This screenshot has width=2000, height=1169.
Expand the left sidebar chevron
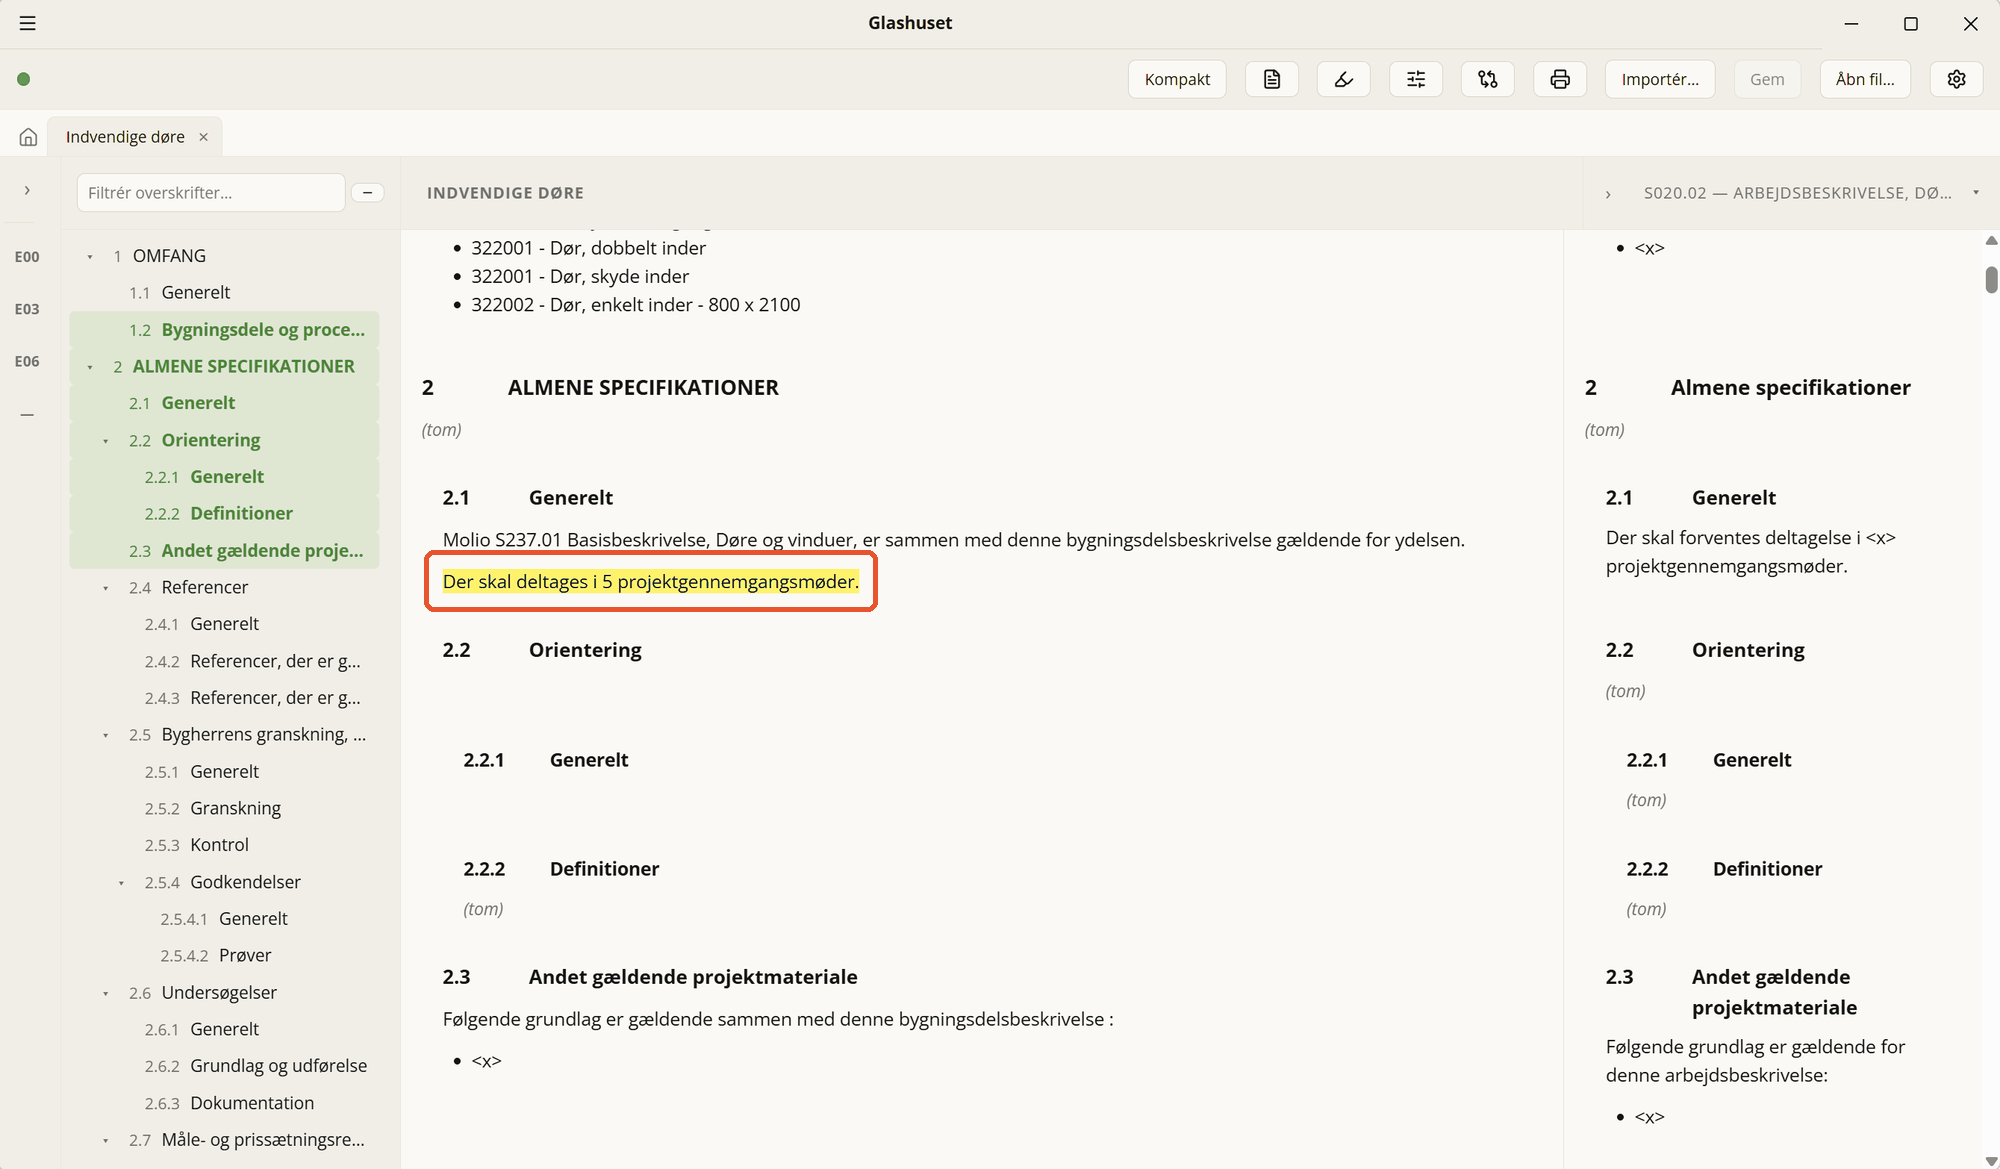pyautogui.click(x=27, y=190)
